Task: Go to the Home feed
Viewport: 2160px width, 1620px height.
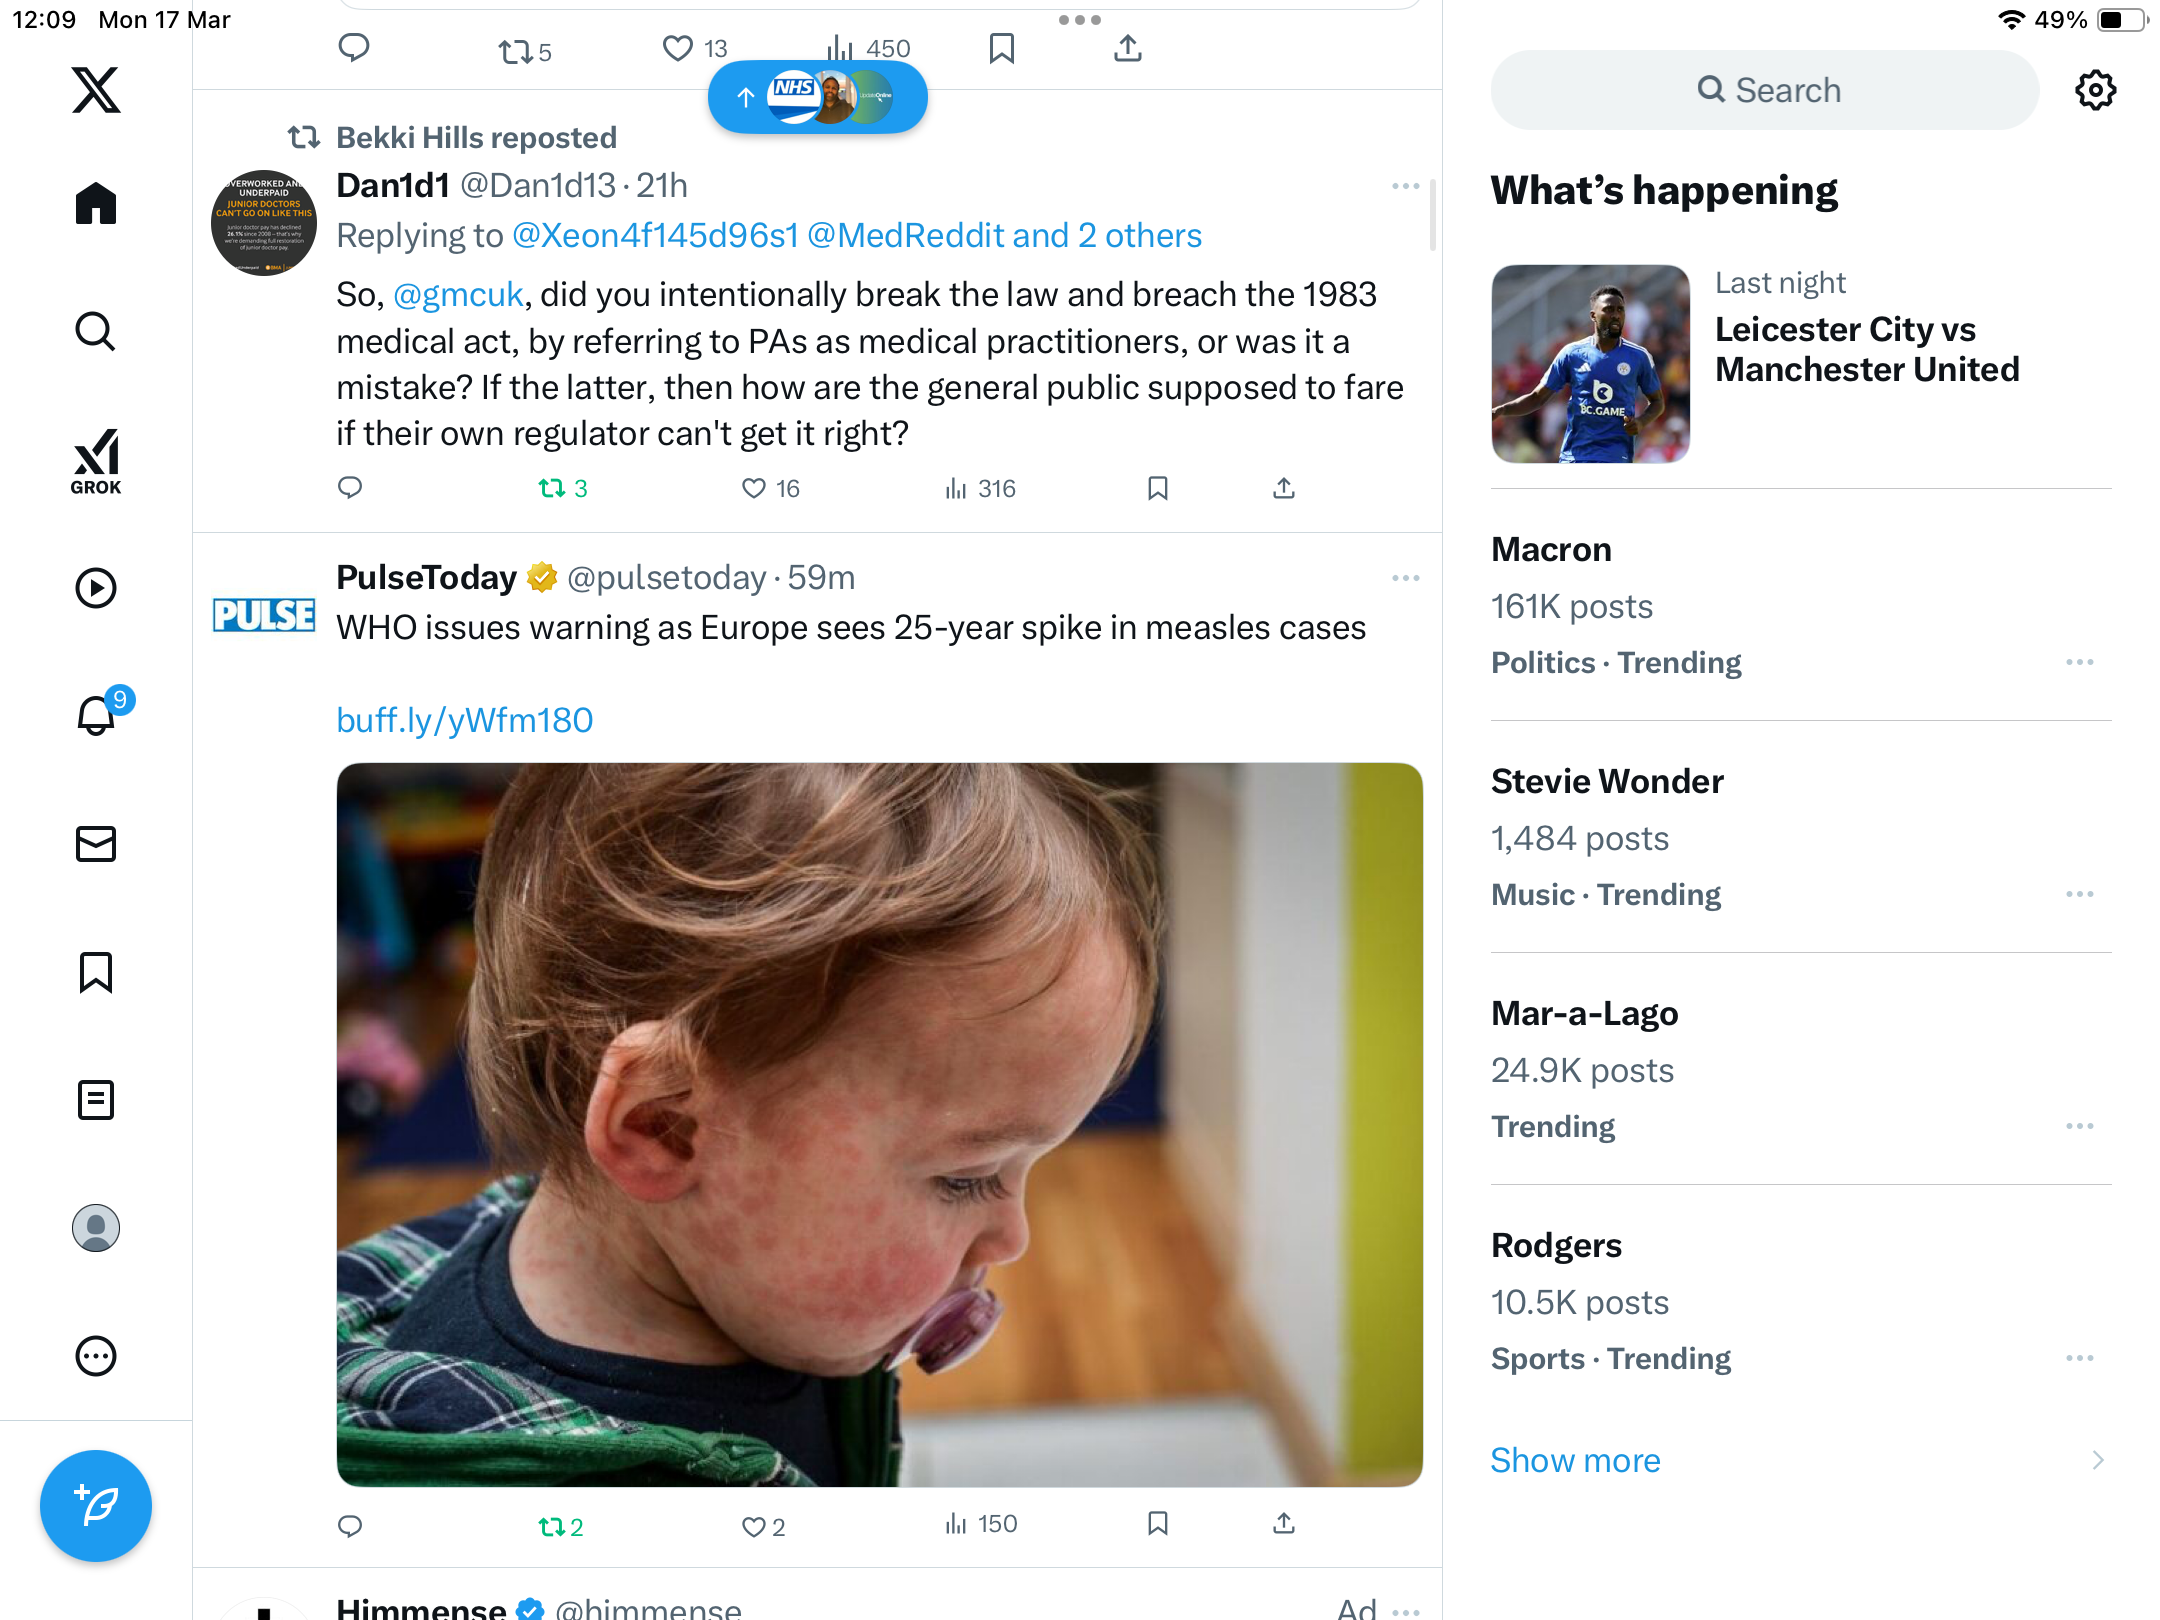Action: coord(96,203)
